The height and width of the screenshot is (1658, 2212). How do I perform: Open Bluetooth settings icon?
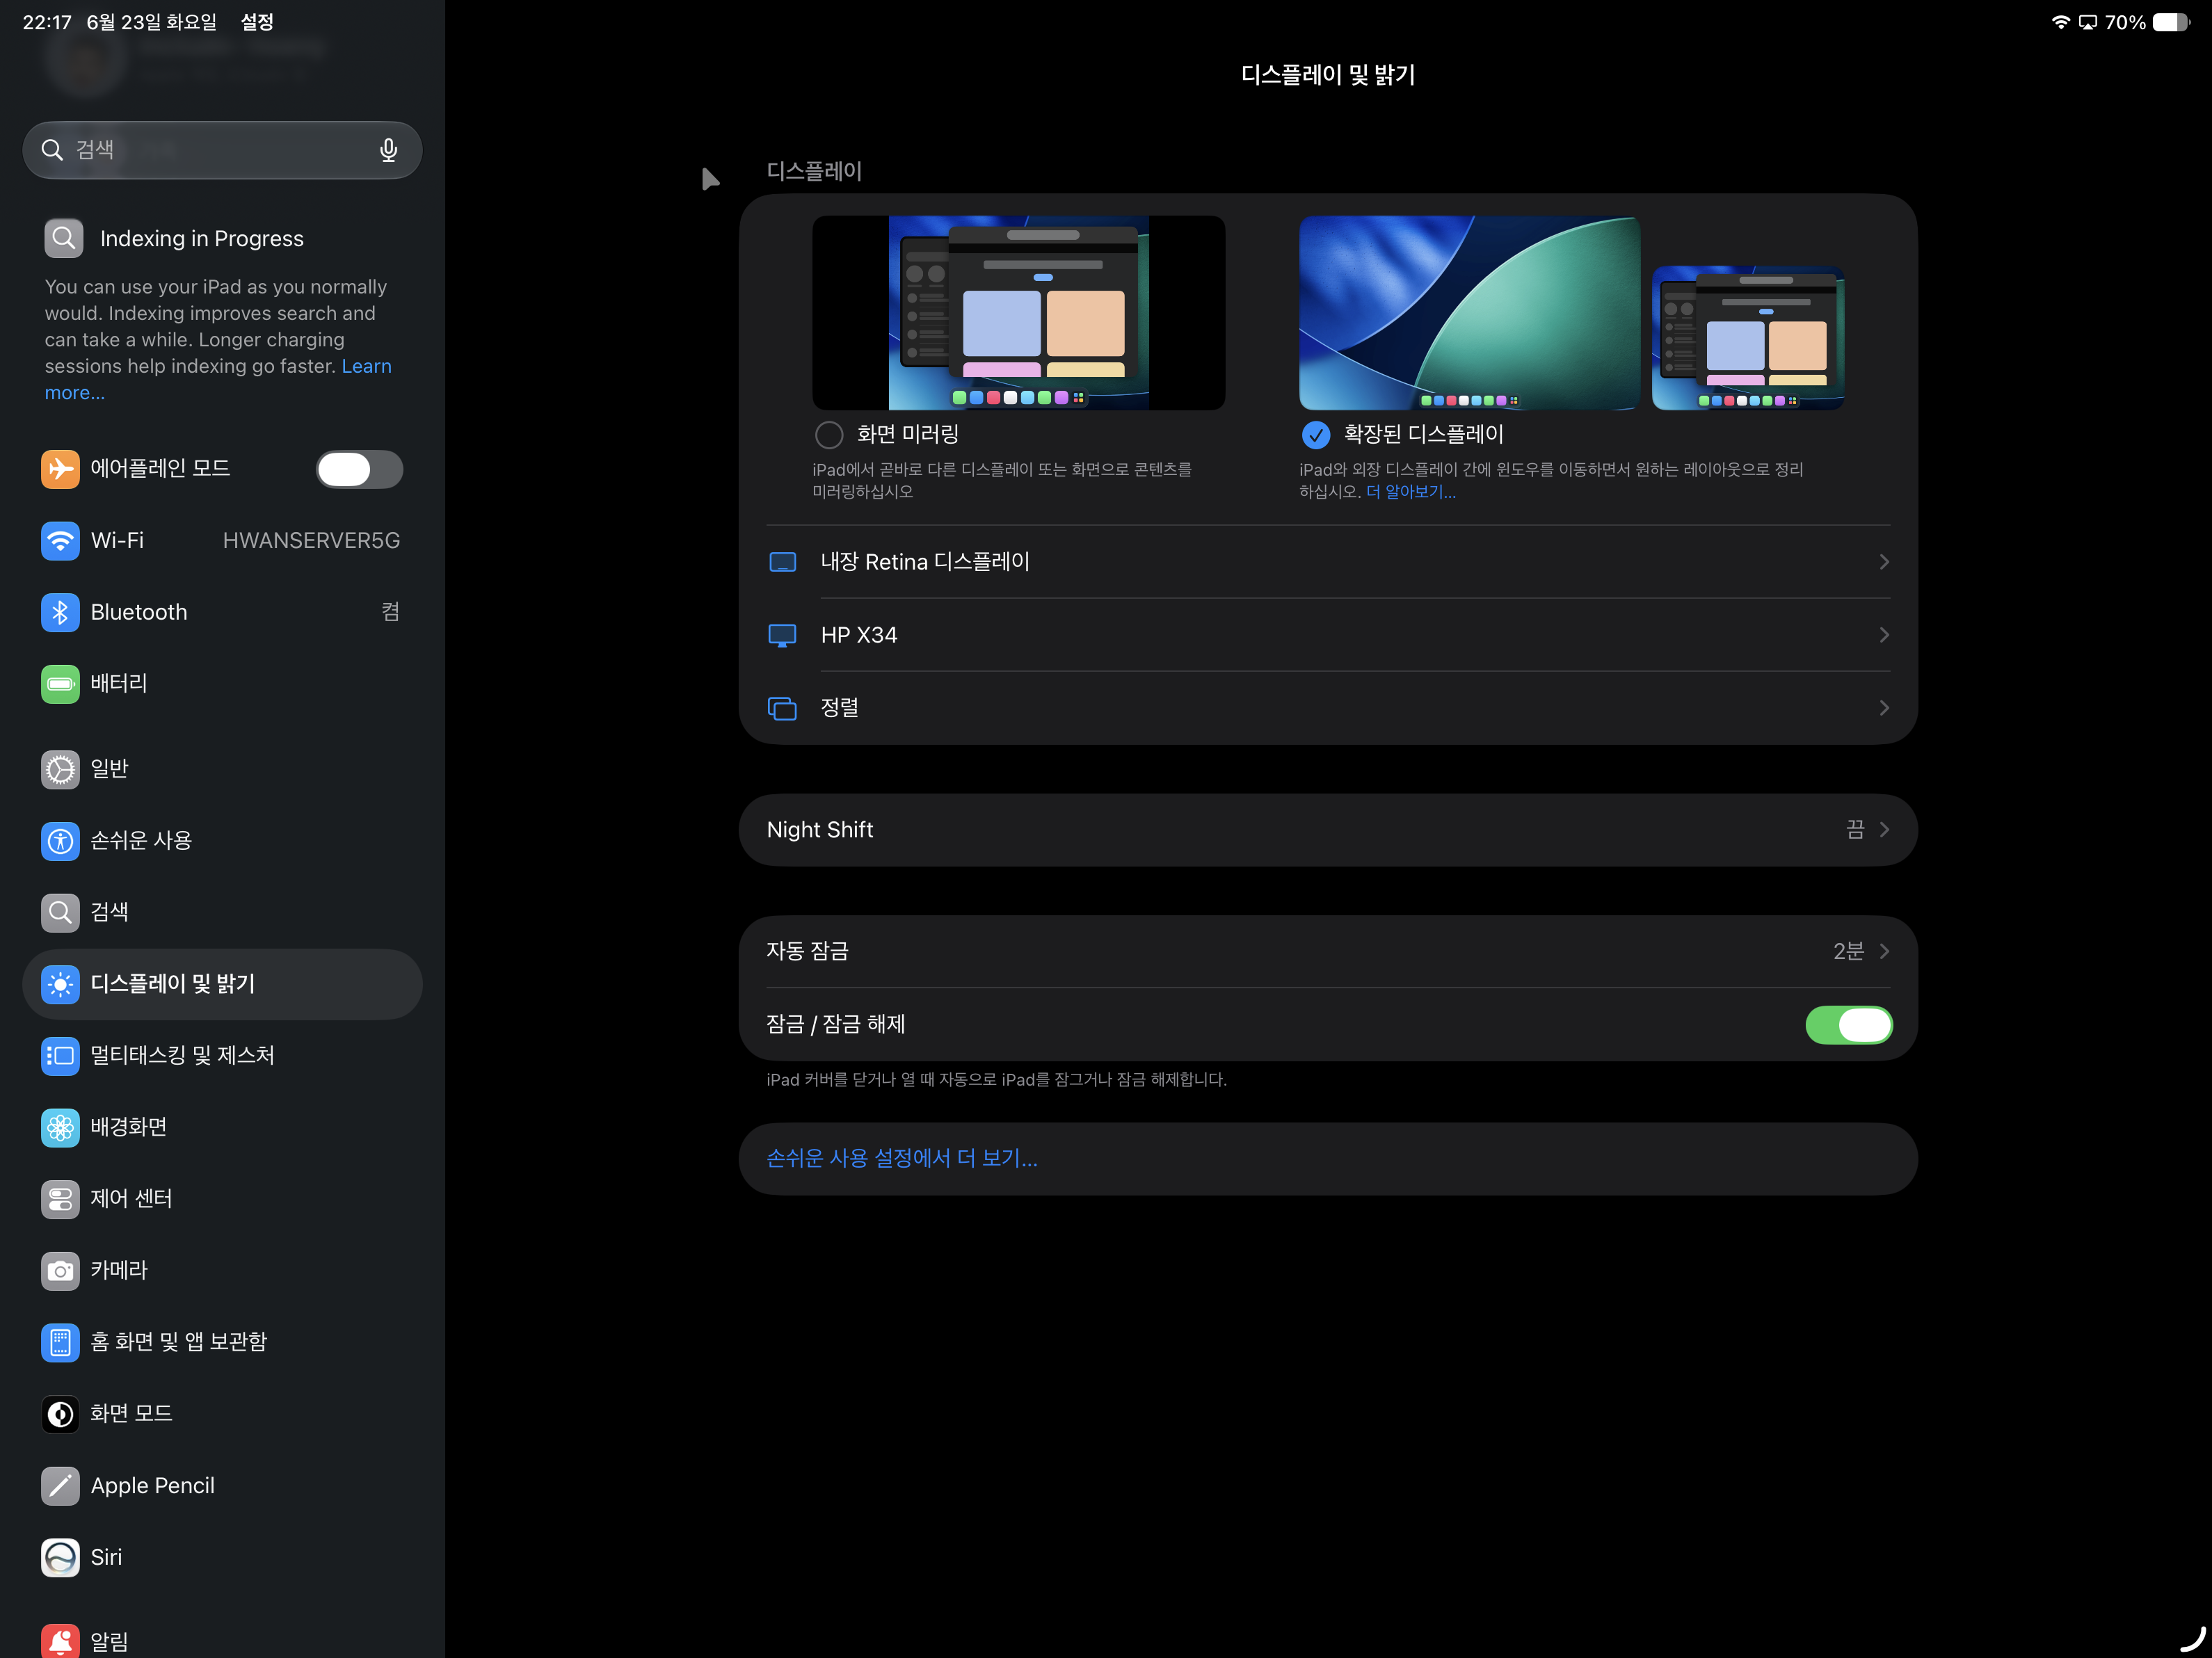(60, 612)
